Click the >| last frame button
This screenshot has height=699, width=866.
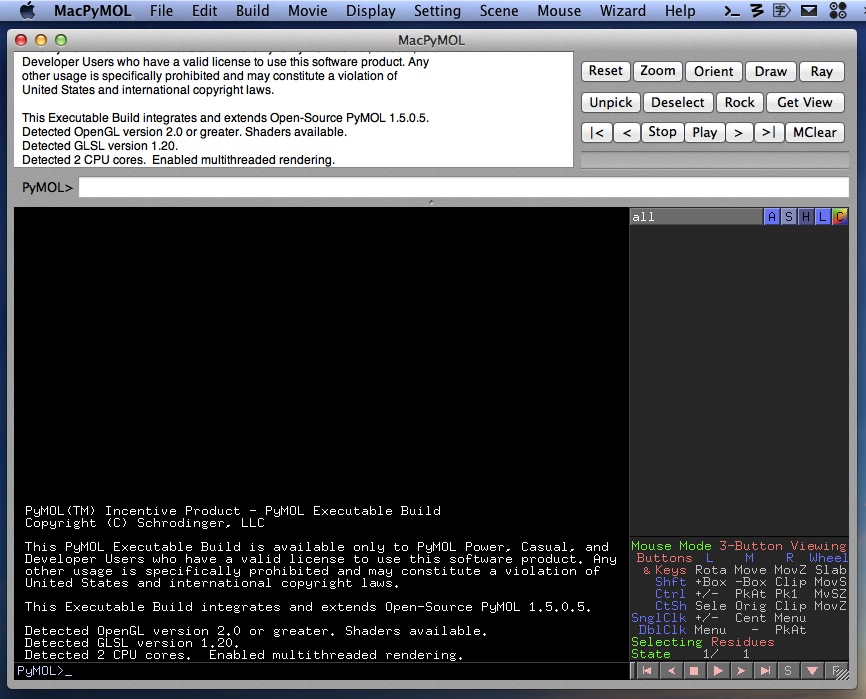(769, 133)
